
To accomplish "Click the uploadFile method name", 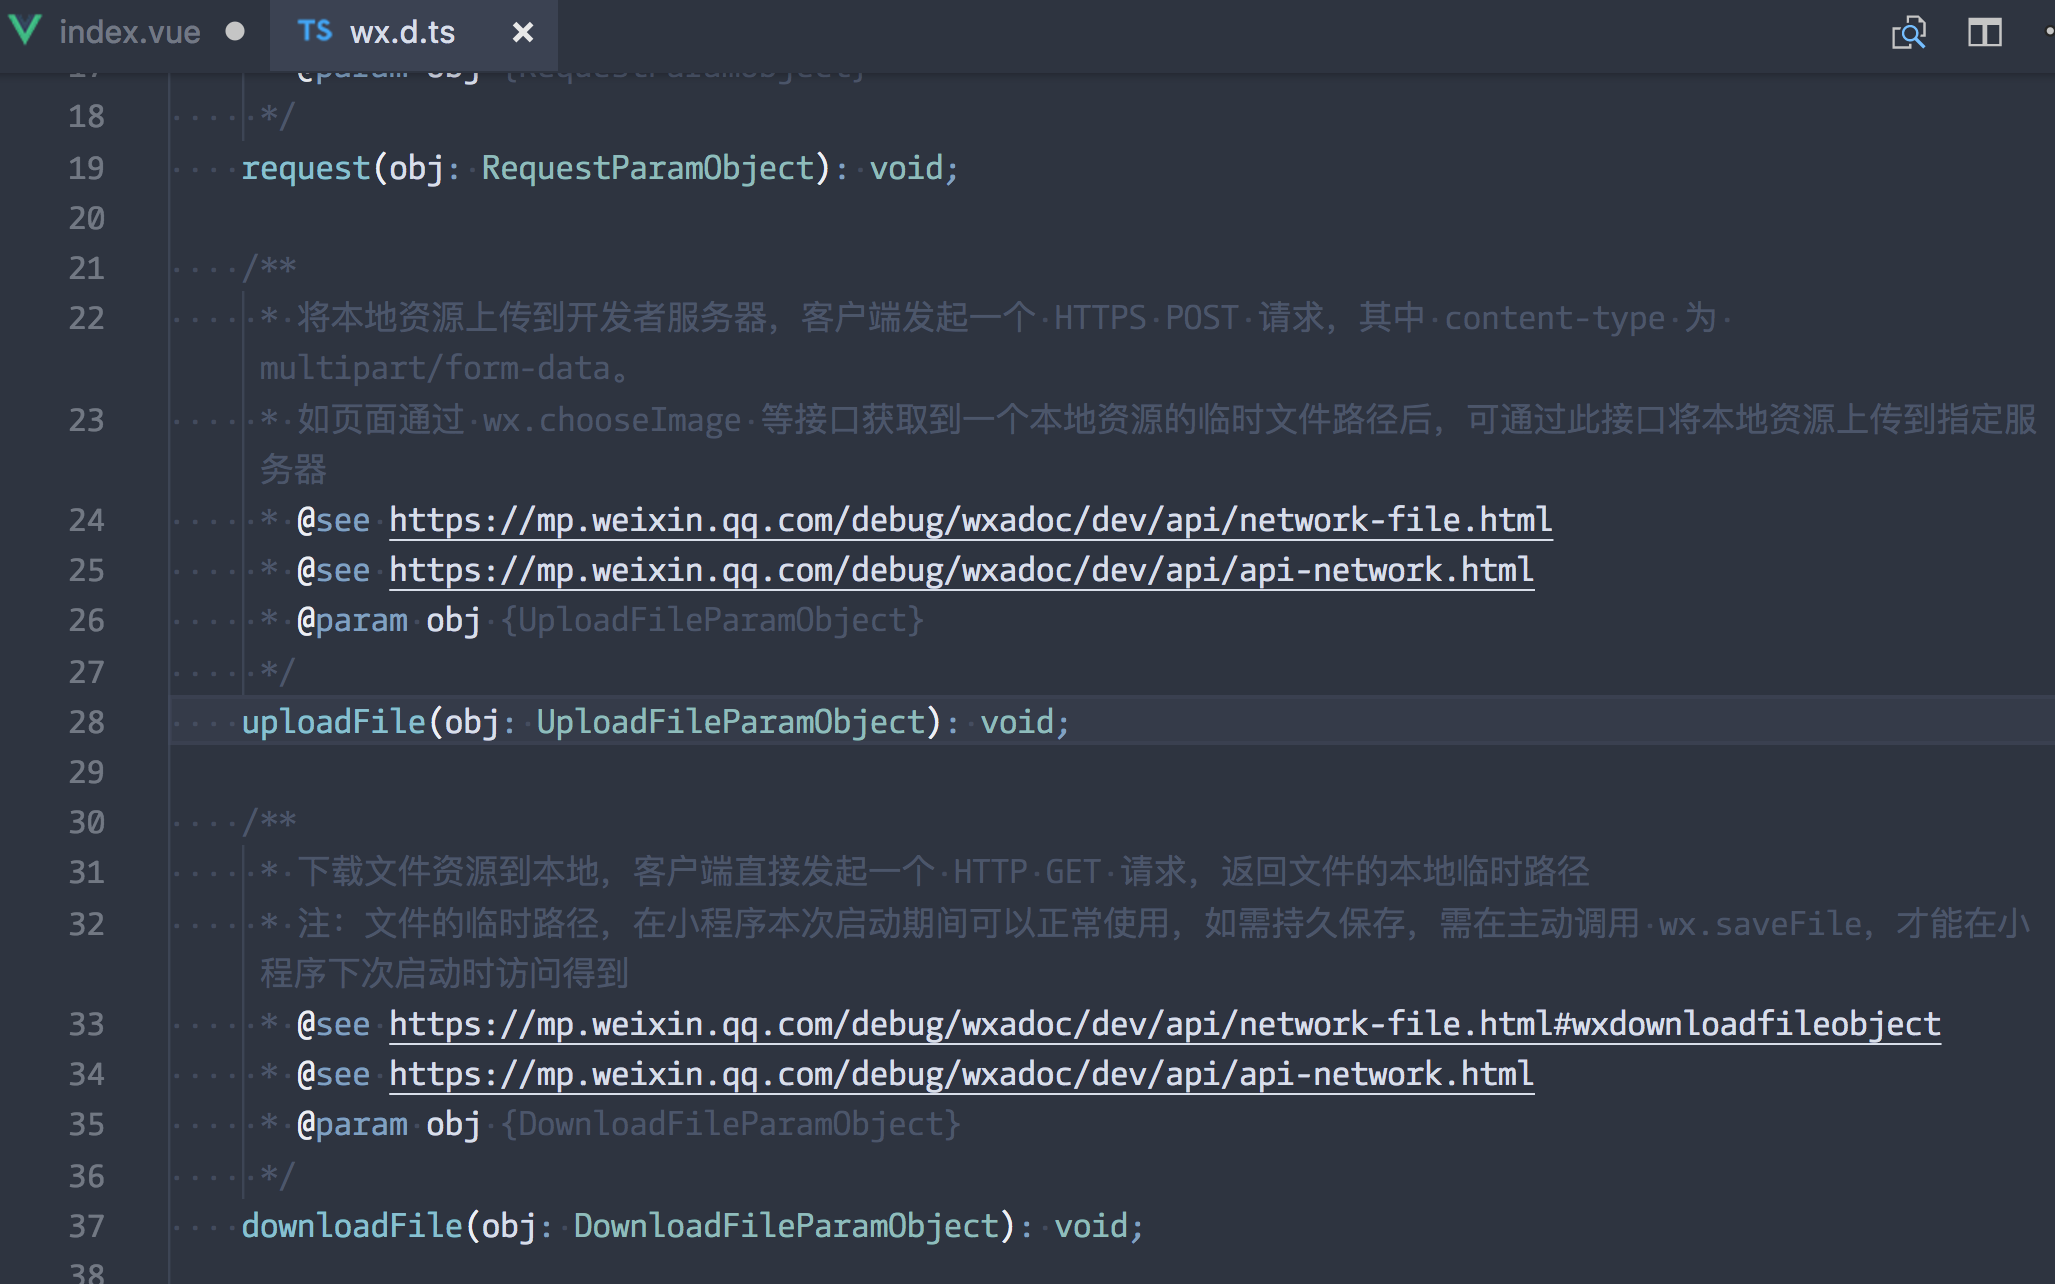I will click(x=333, y=722).
